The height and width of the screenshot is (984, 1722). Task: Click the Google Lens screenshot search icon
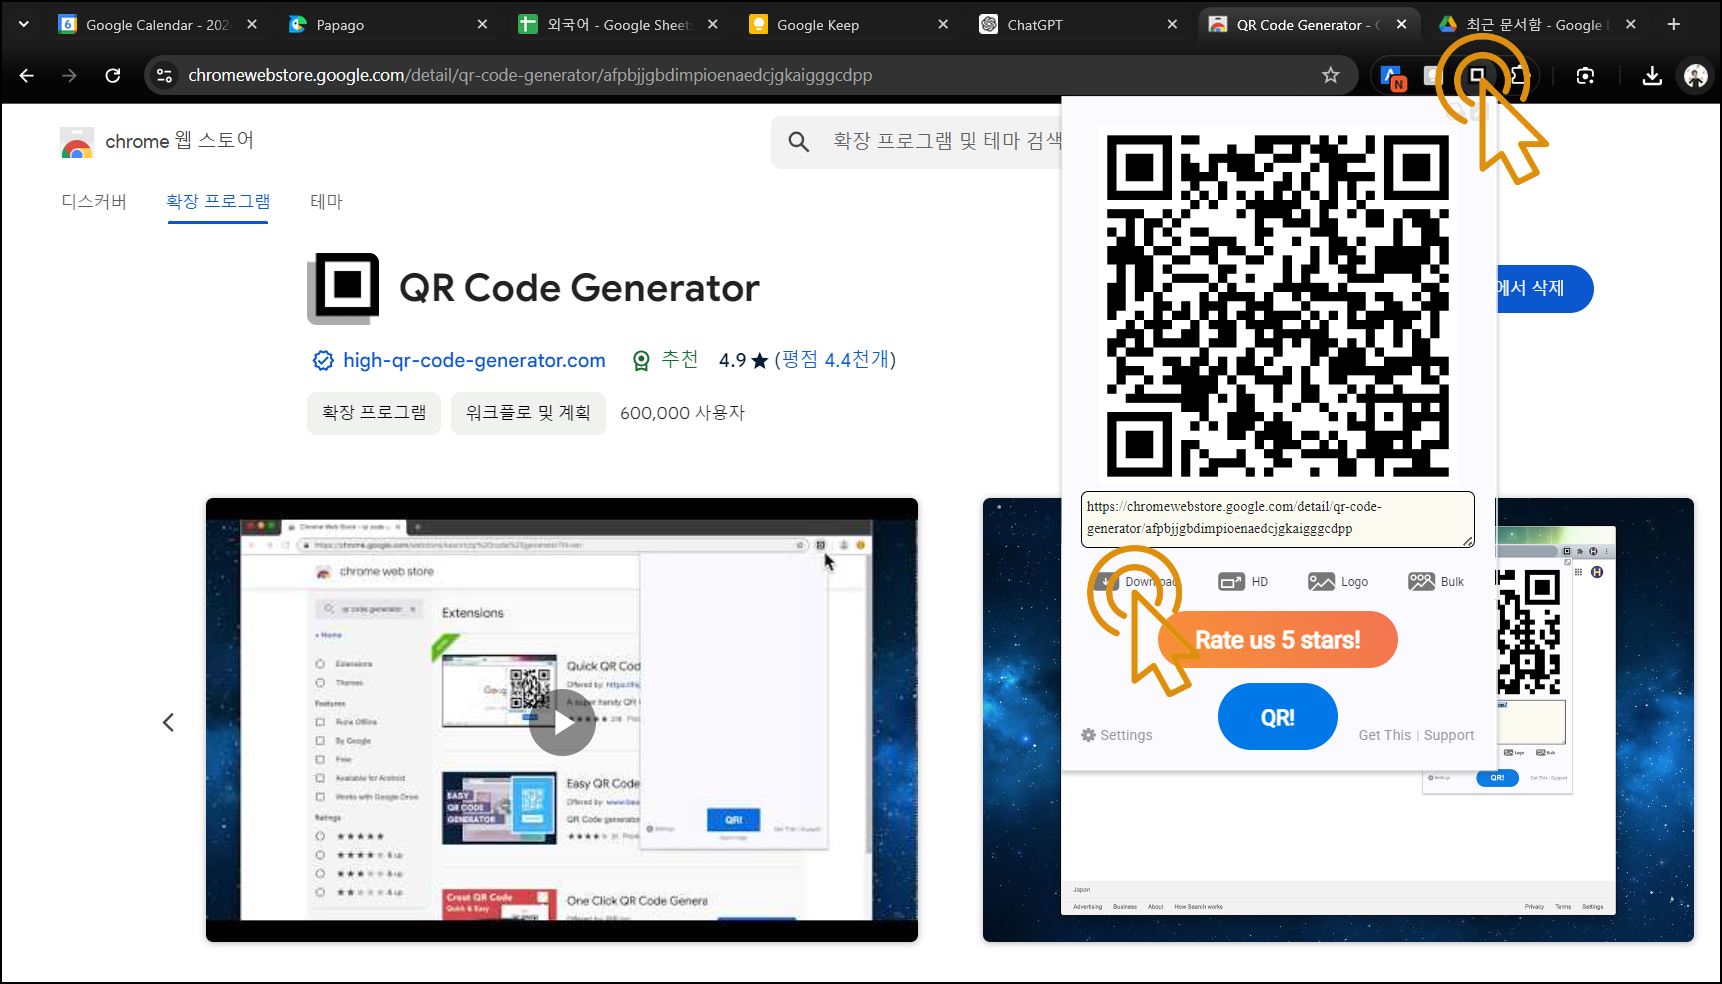pyautogui.click(x=1585, y=75)
